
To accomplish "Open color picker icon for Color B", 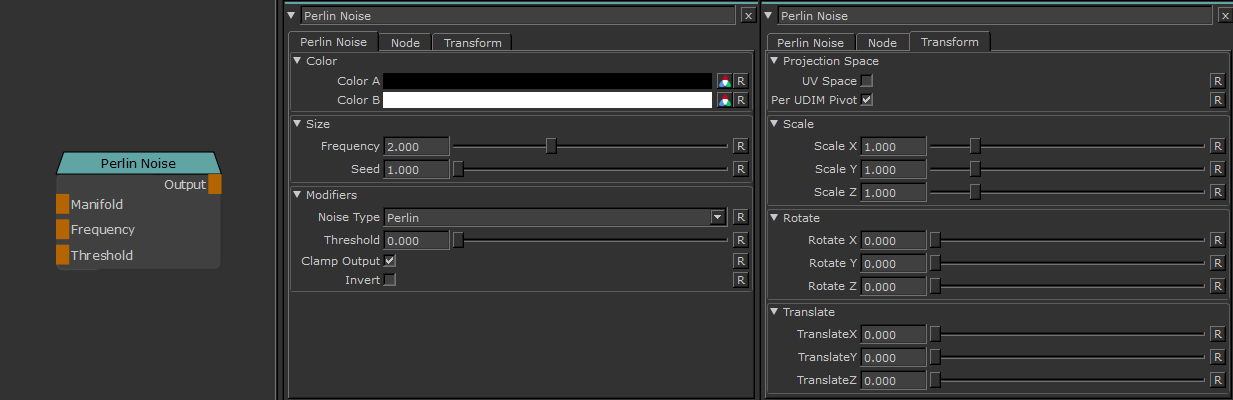I will [724, 100].
